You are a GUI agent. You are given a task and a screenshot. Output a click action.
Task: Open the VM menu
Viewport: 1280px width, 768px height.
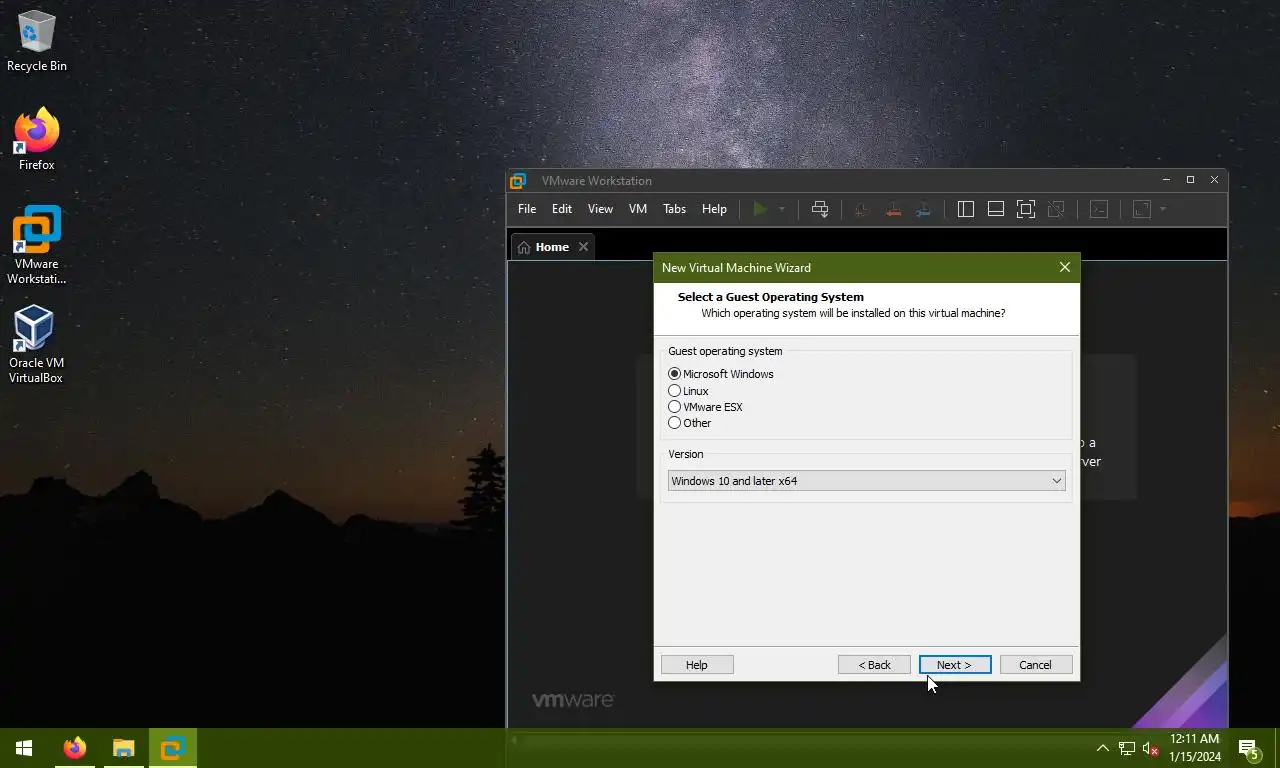click(638, 209)
